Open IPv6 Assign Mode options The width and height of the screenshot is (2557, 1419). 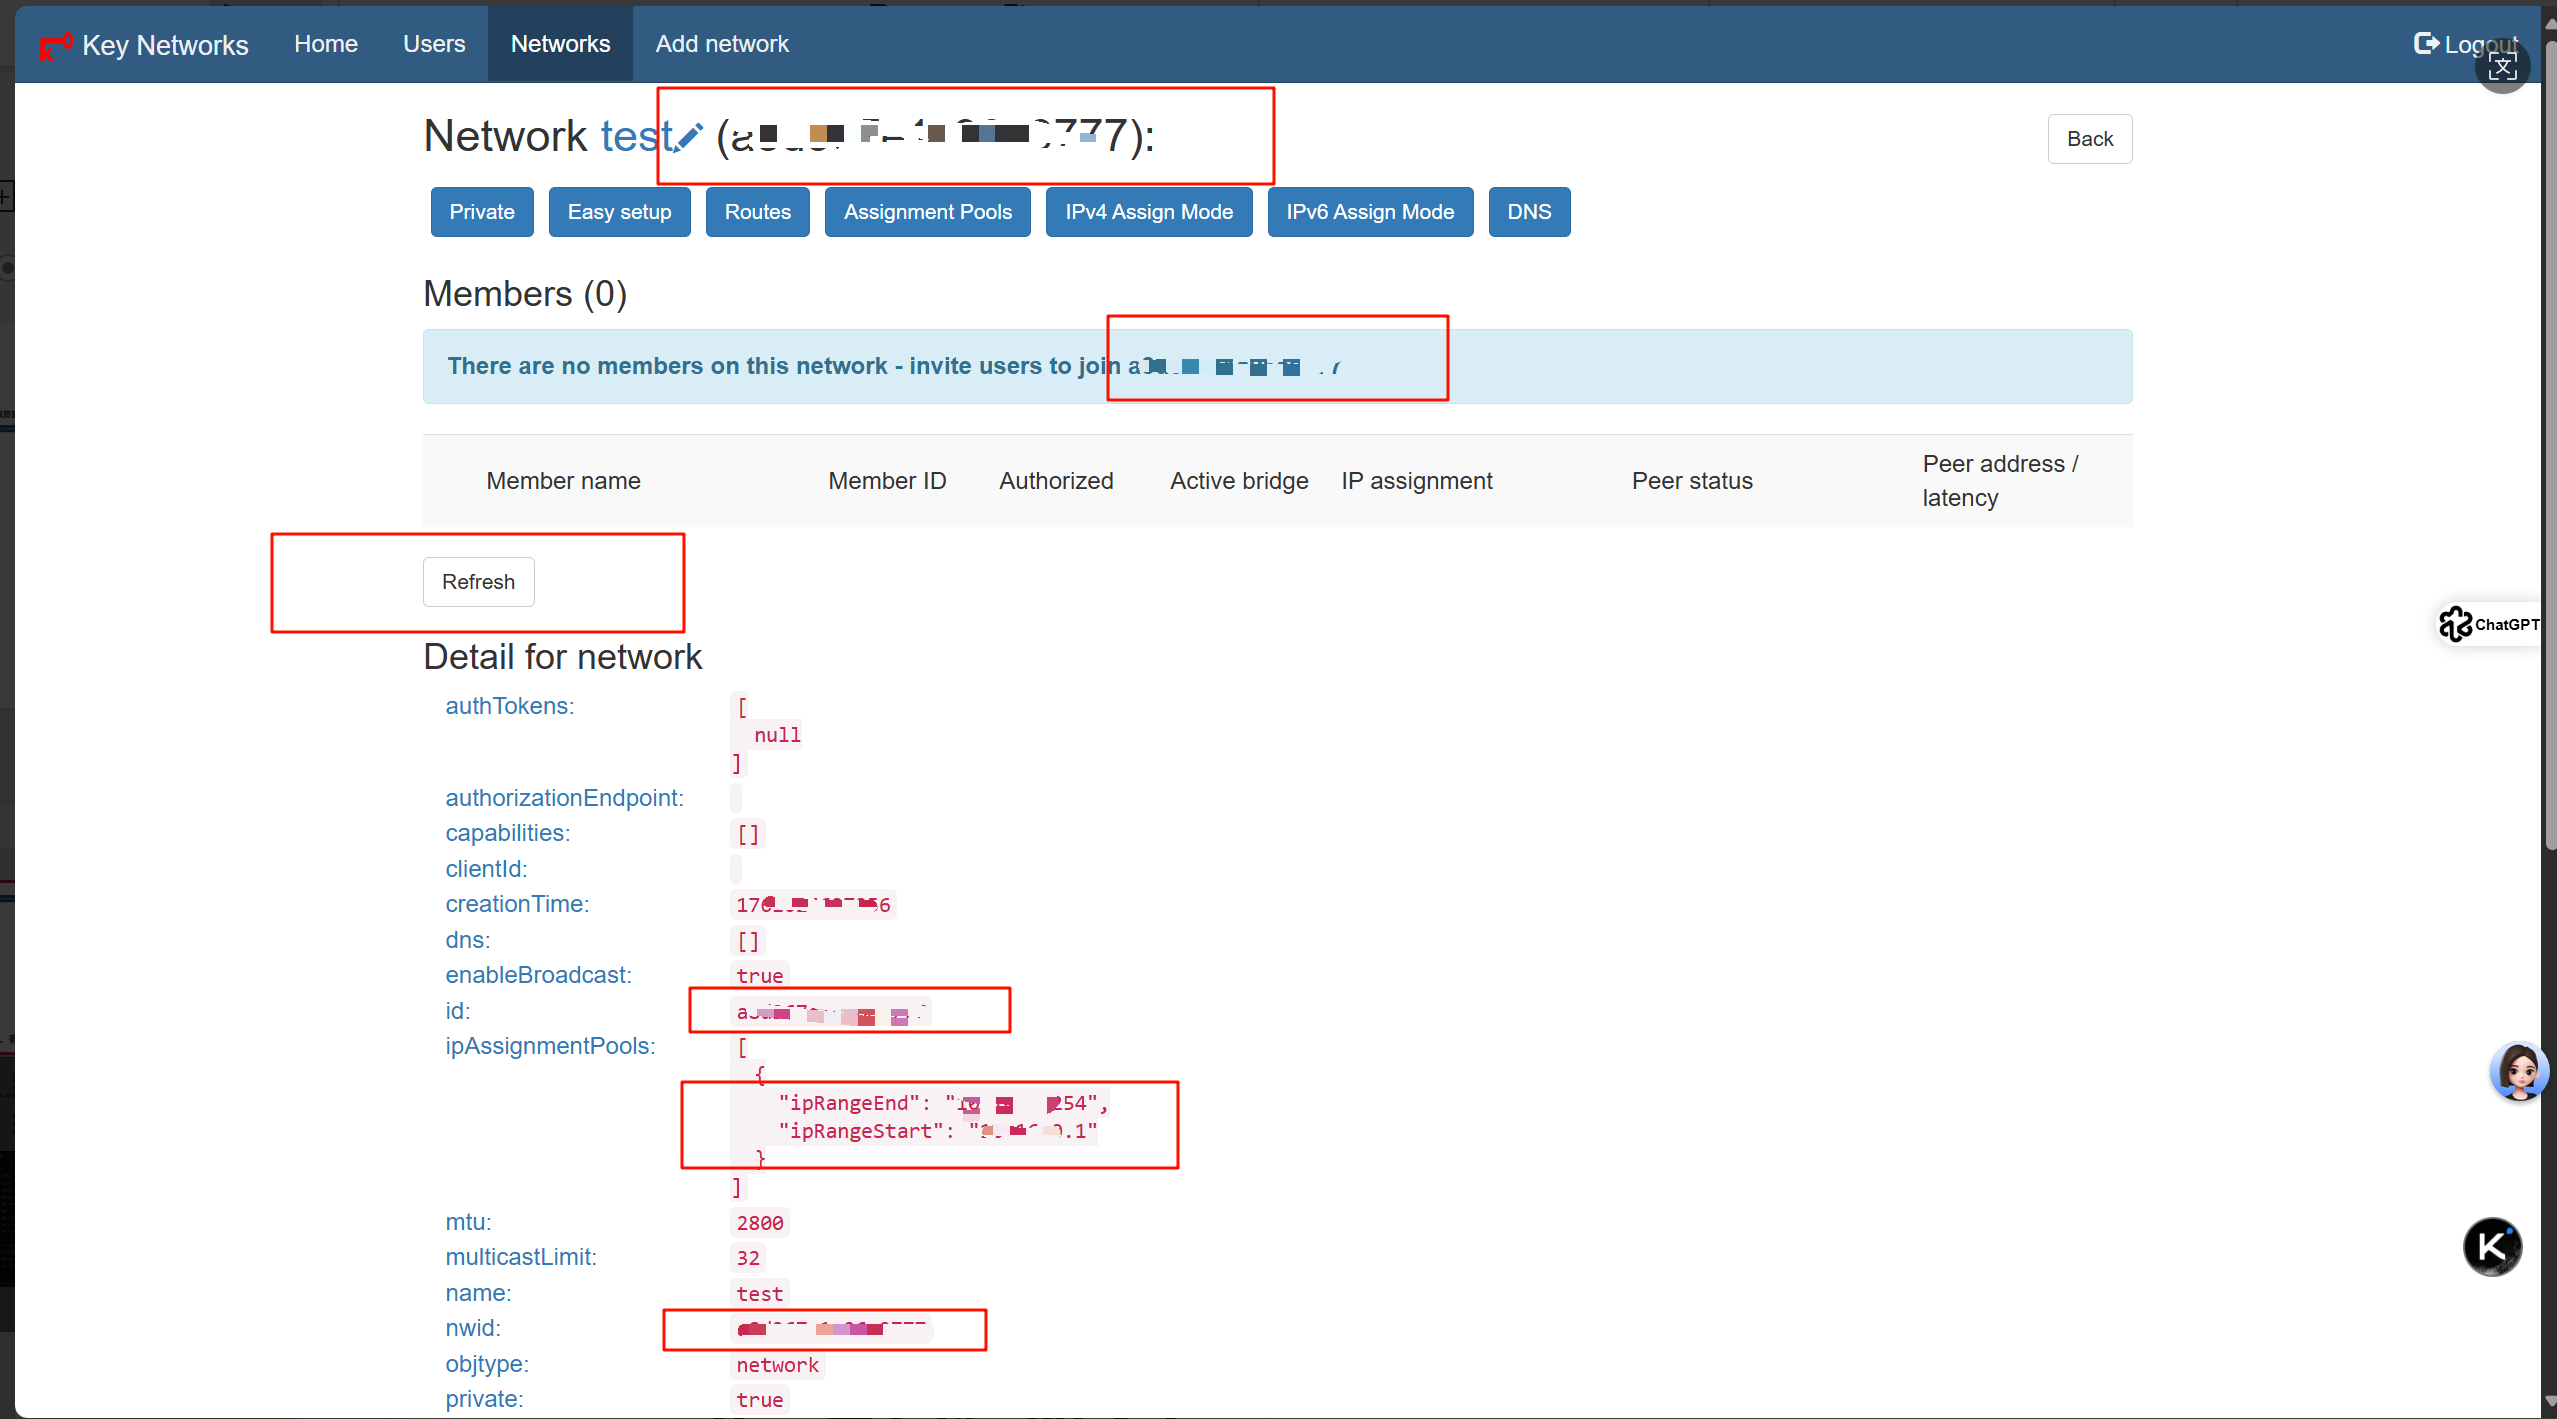pyautogui.click(x=1369, y=212)
